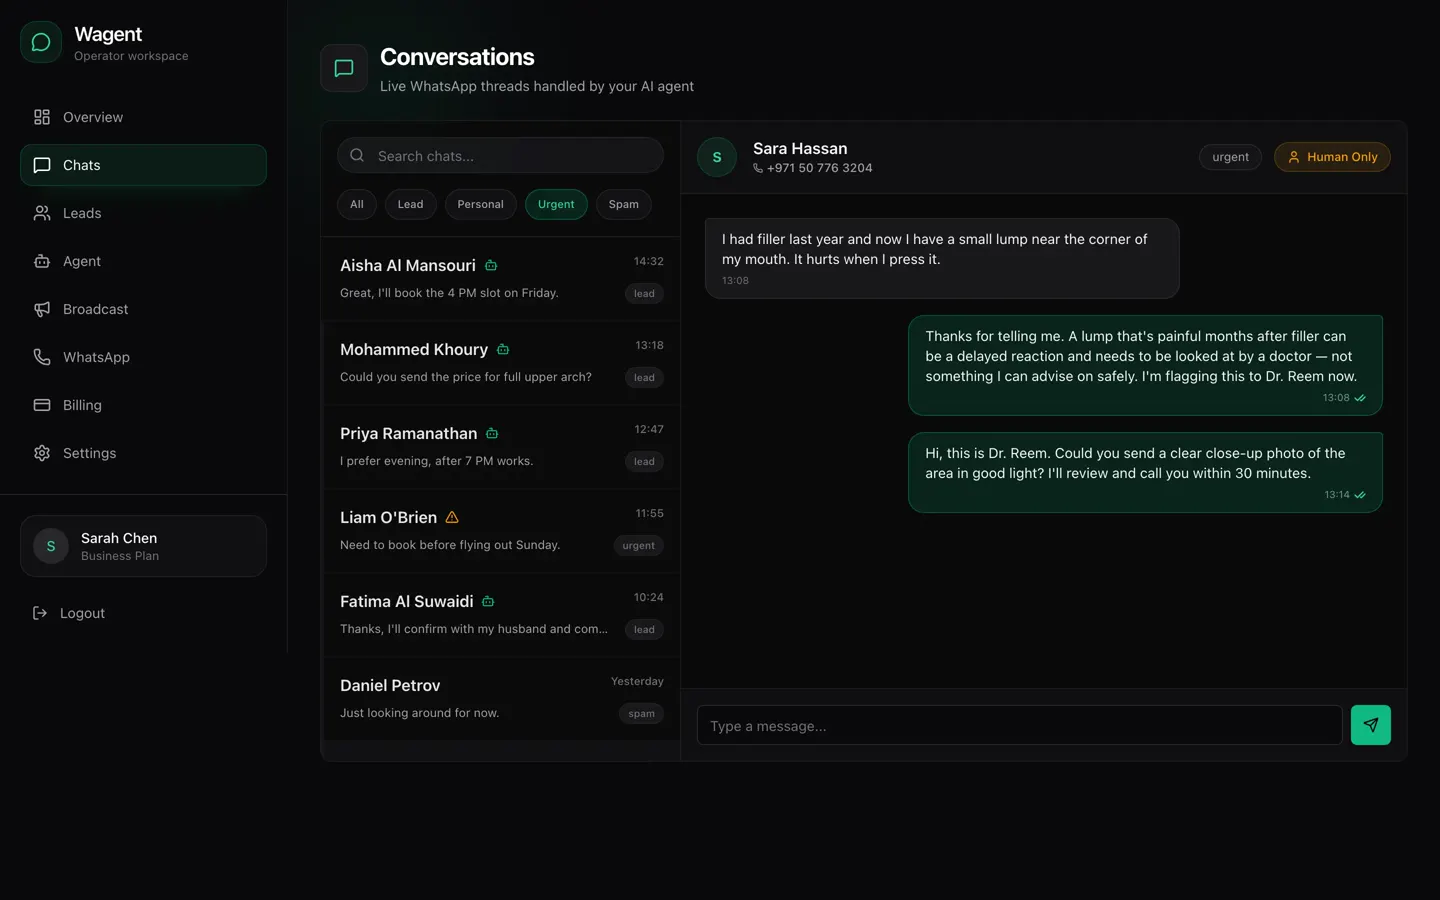
Task: Focus the Search chats field
Action: [500, 156]
